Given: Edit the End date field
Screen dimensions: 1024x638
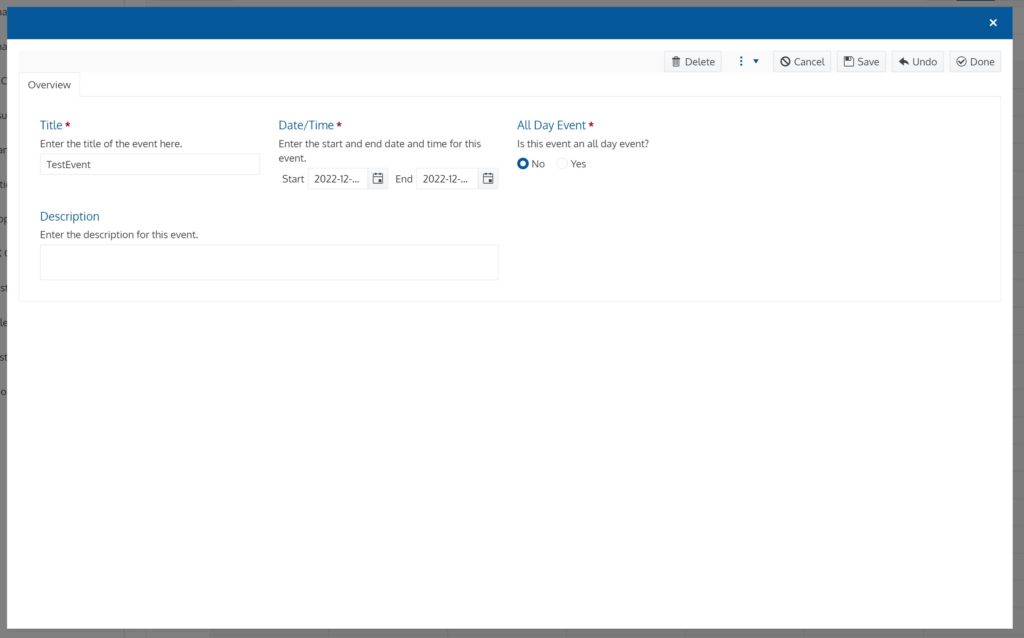Looking at the screenshot, I should tap(447, 178).
